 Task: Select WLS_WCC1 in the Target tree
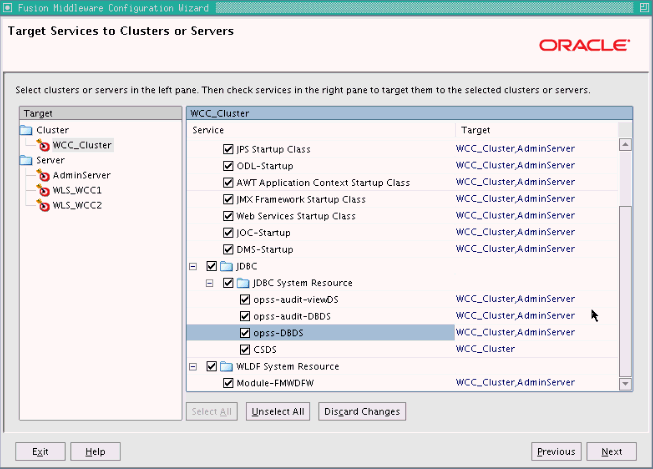point(77,190)
